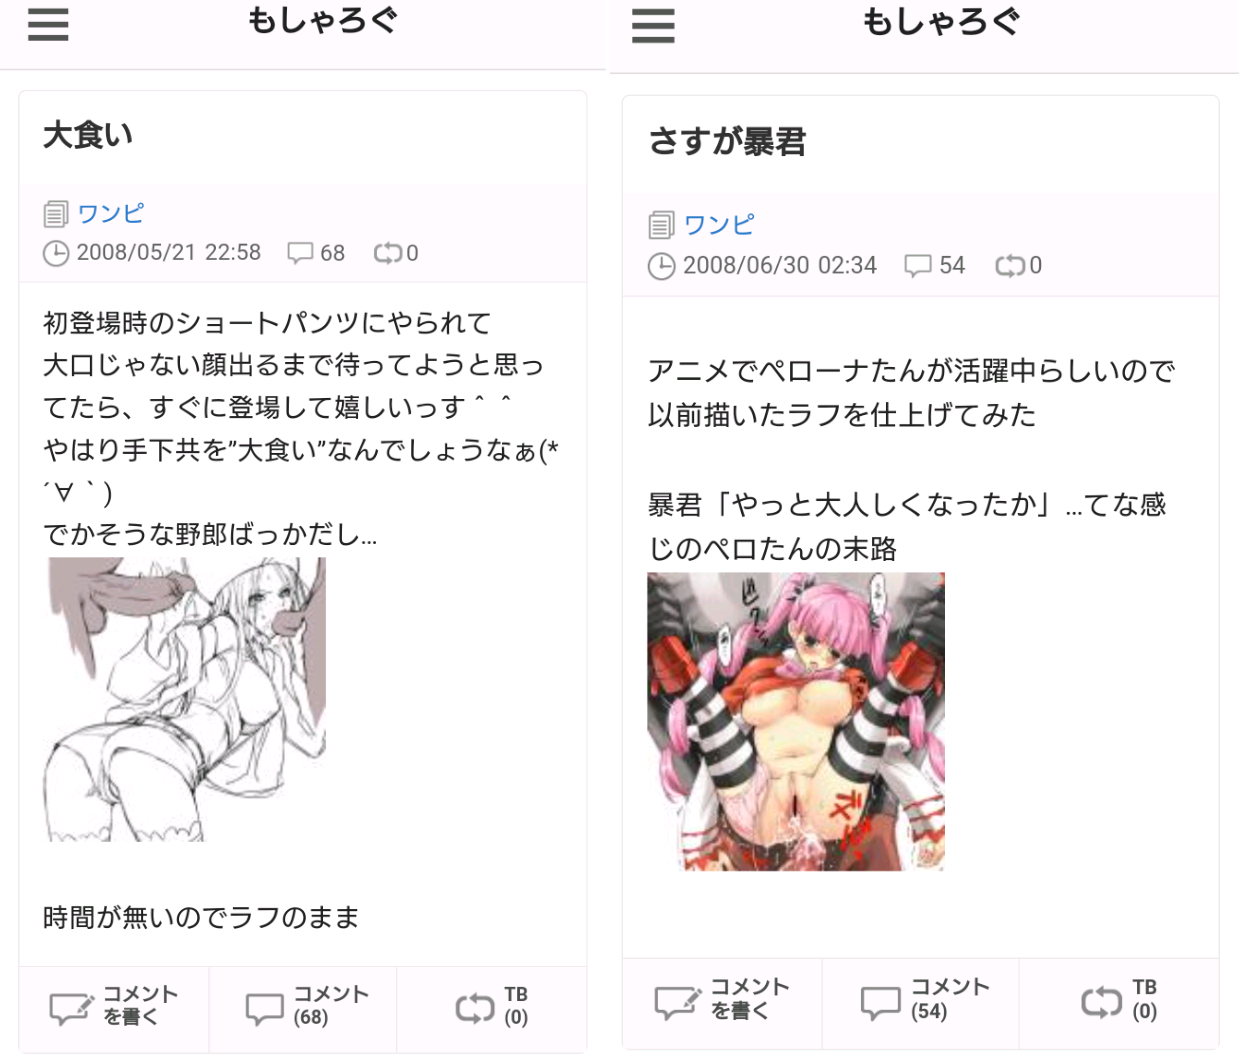Open the 大食い post title

pyautogui.click(x=88, y=135)
